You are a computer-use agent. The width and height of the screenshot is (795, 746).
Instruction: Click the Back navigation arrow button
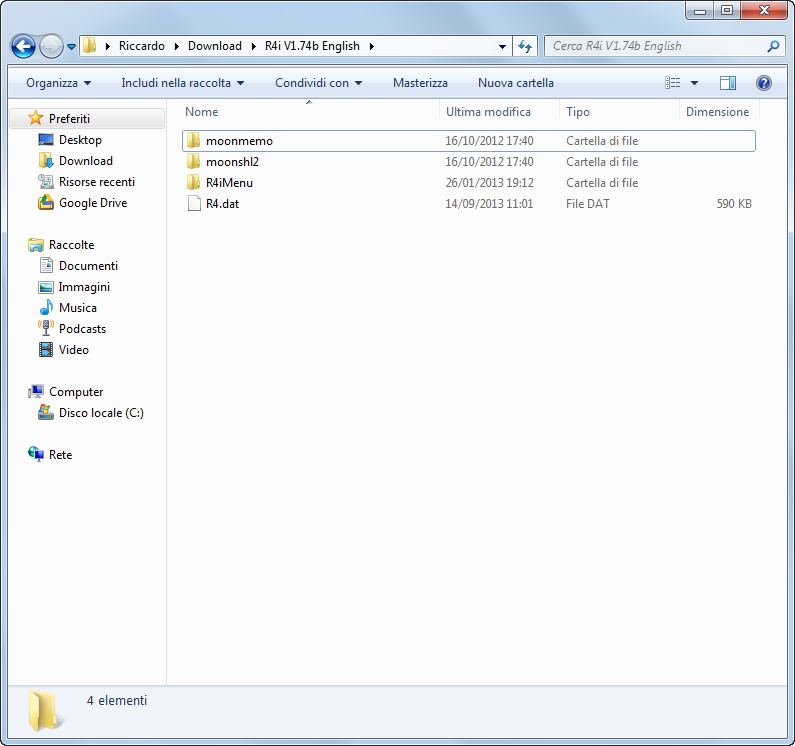click(23, 46)
